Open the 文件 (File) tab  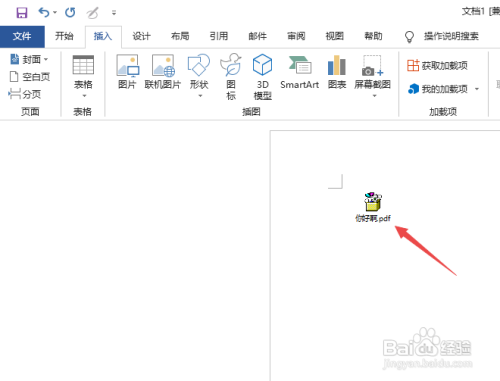[x=22, y=36]
